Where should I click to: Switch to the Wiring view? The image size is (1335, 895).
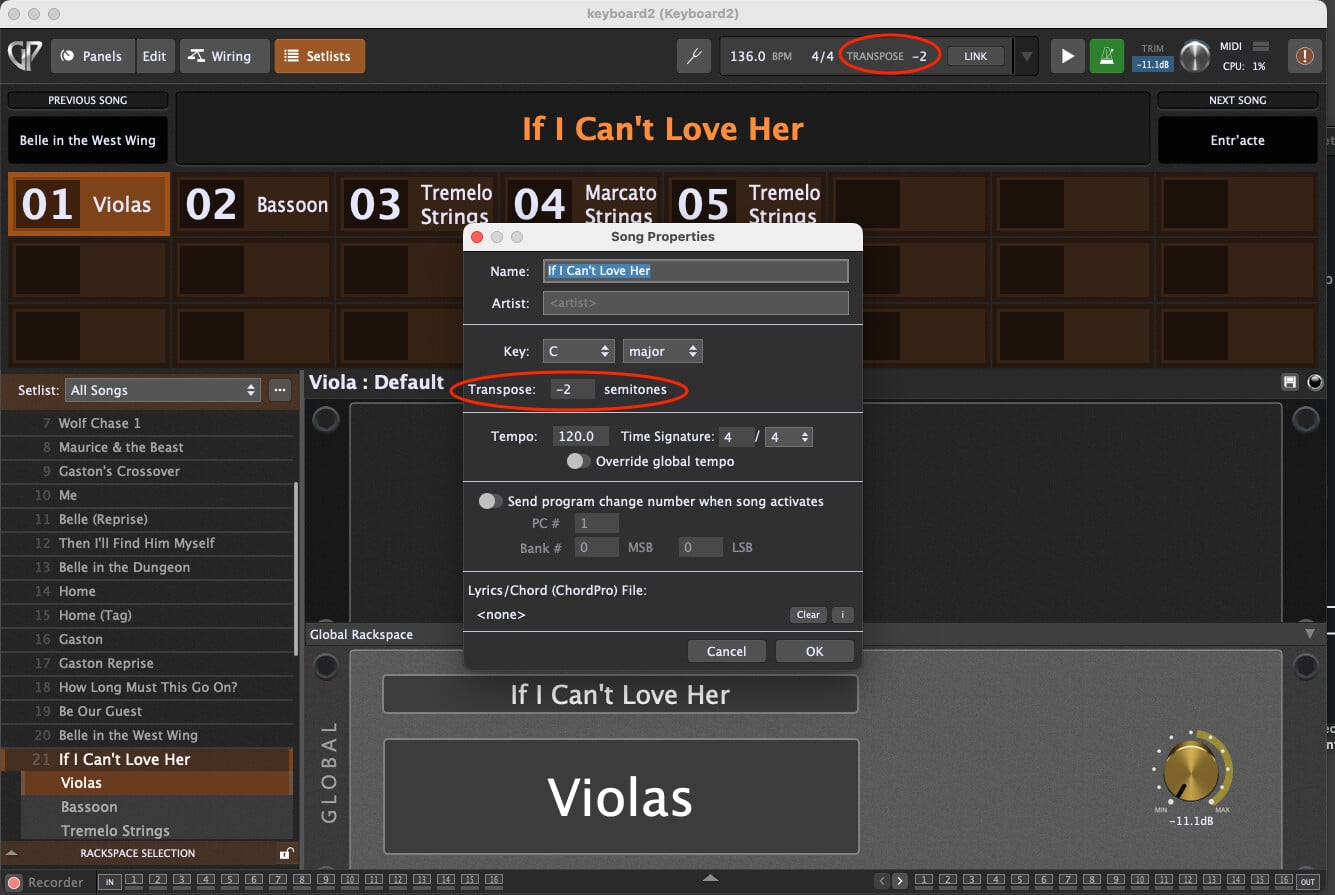(224, 56)
